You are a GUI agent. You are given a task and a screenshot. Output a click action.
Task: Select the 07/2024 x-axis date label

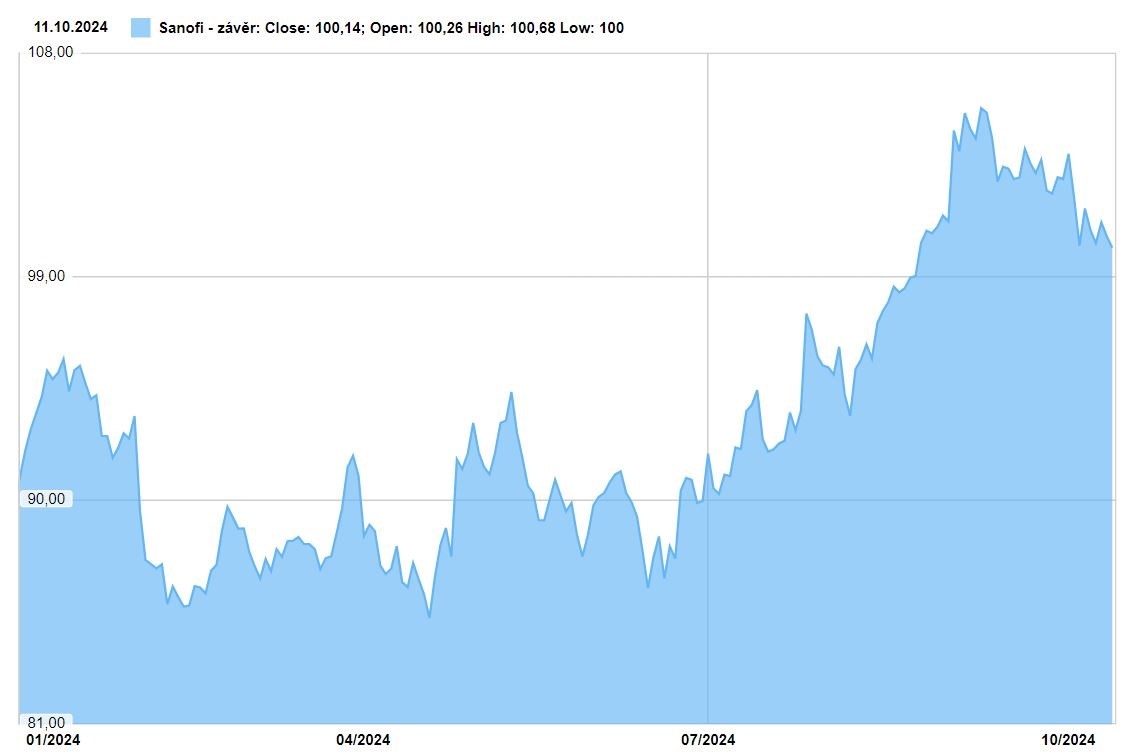point(708,740)
